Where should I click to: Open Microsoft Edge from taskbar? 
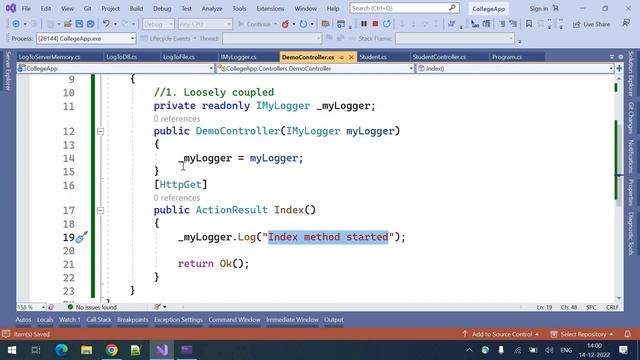[x=62, y=350]
